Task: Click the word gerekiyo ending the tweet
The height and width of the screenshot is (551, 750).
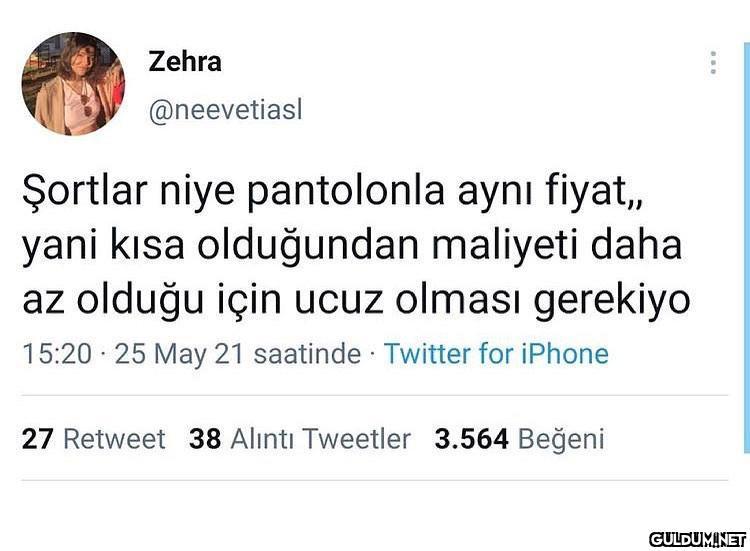Action: pyautogui.click(x=612, y=300)
